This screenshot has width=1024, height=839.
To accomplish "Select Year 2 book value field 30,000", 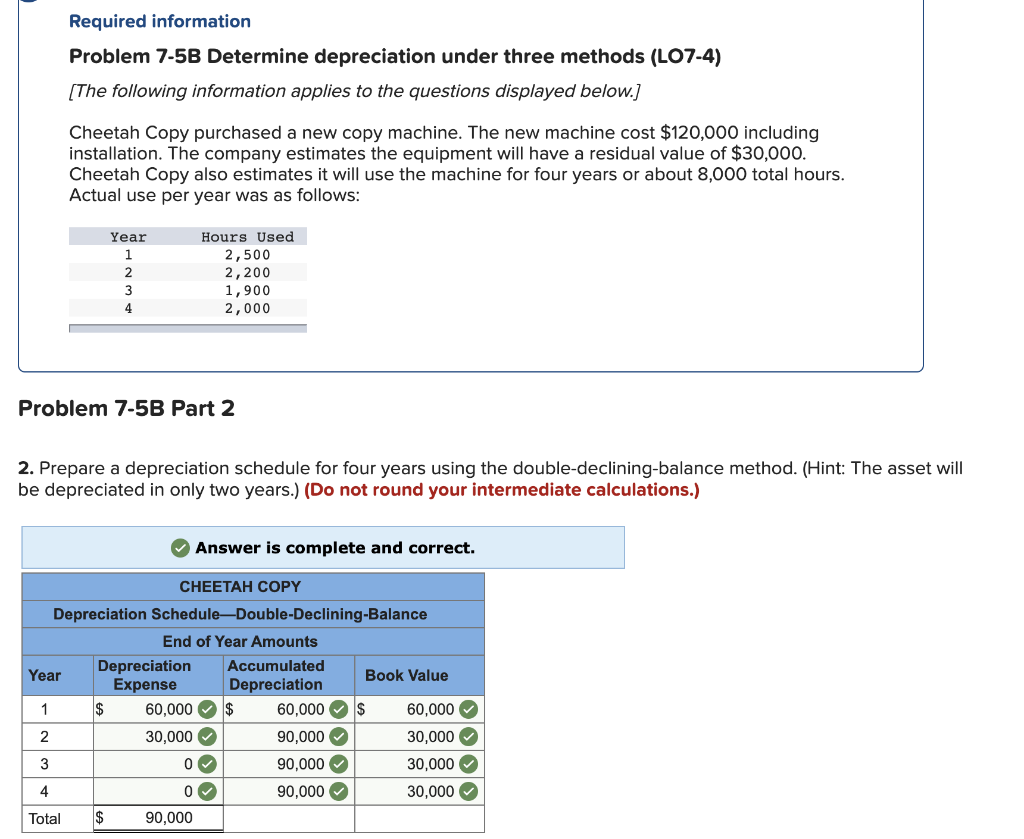I will pyautogui.click(x=419, y=736).
